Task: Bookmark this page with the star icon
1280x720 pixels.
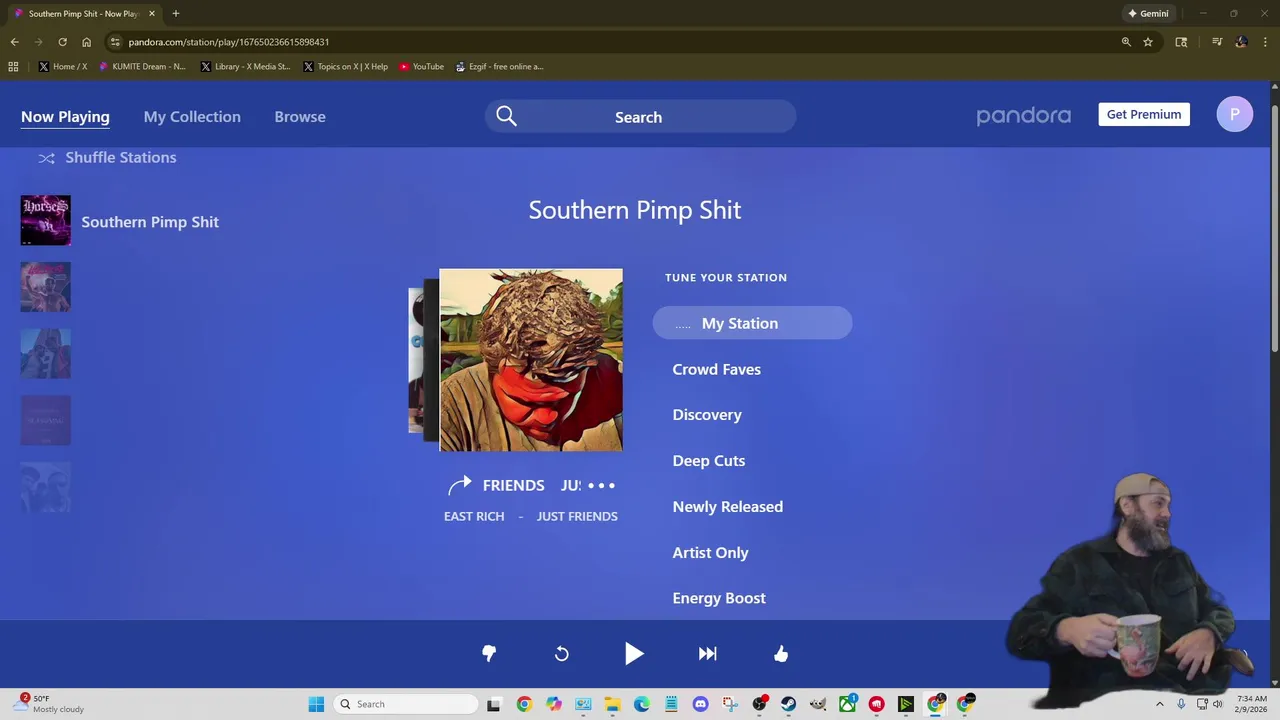Action: point(1148,42)
